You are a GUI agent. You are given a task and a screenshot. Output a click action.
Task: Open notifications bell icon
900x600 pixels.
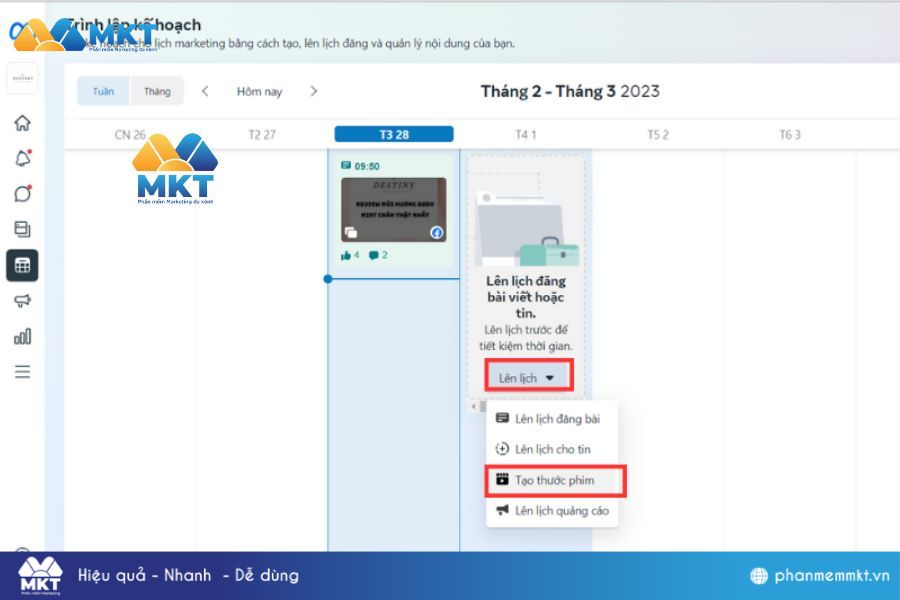click(22, 158)
